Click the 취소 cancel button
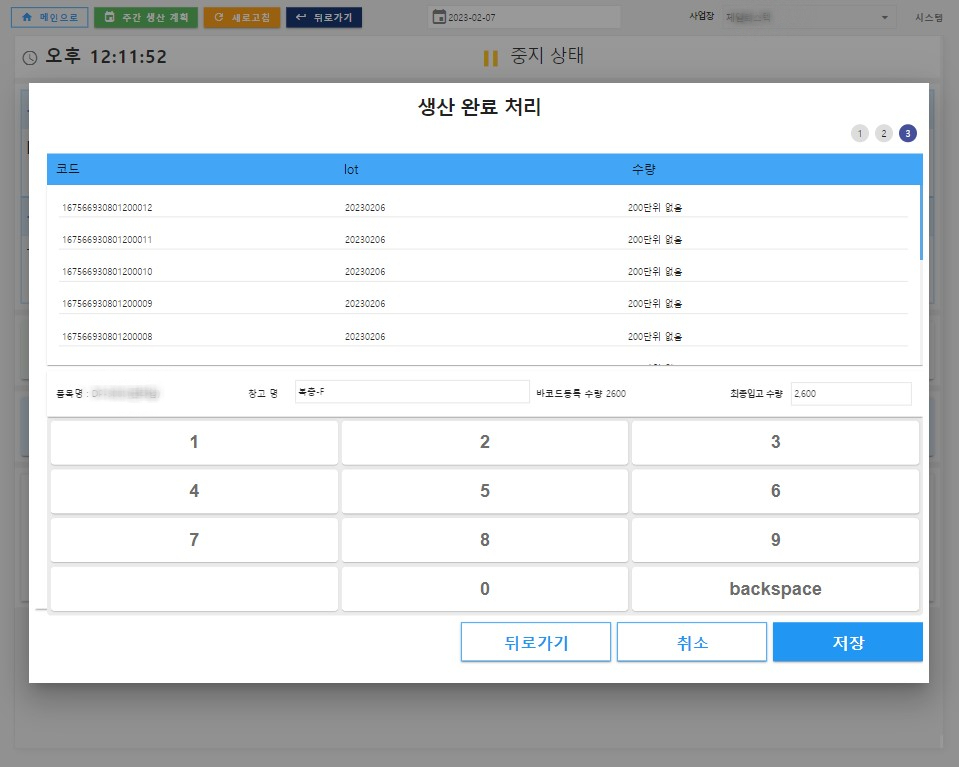The image size is (959, 767). [x=692, y=642]
